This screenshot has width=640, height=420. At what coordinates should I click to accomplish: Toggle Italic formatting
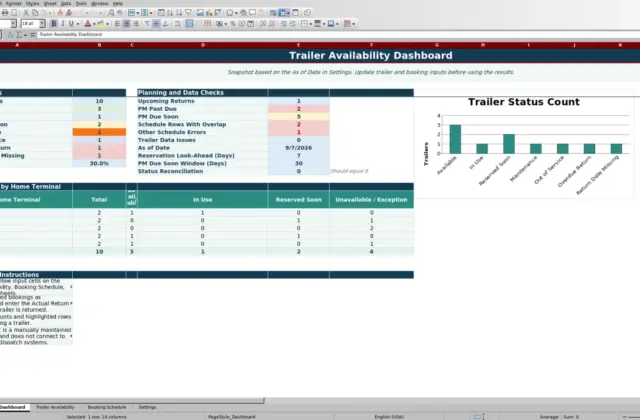[x=63, y=24]
